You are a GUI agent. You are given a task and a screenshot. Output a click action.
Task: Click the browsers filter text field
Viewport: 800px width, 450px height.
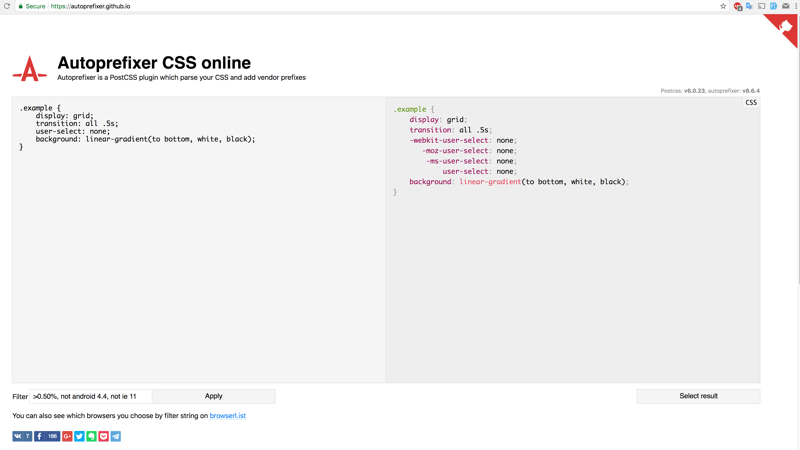click(x=90, y=396)
